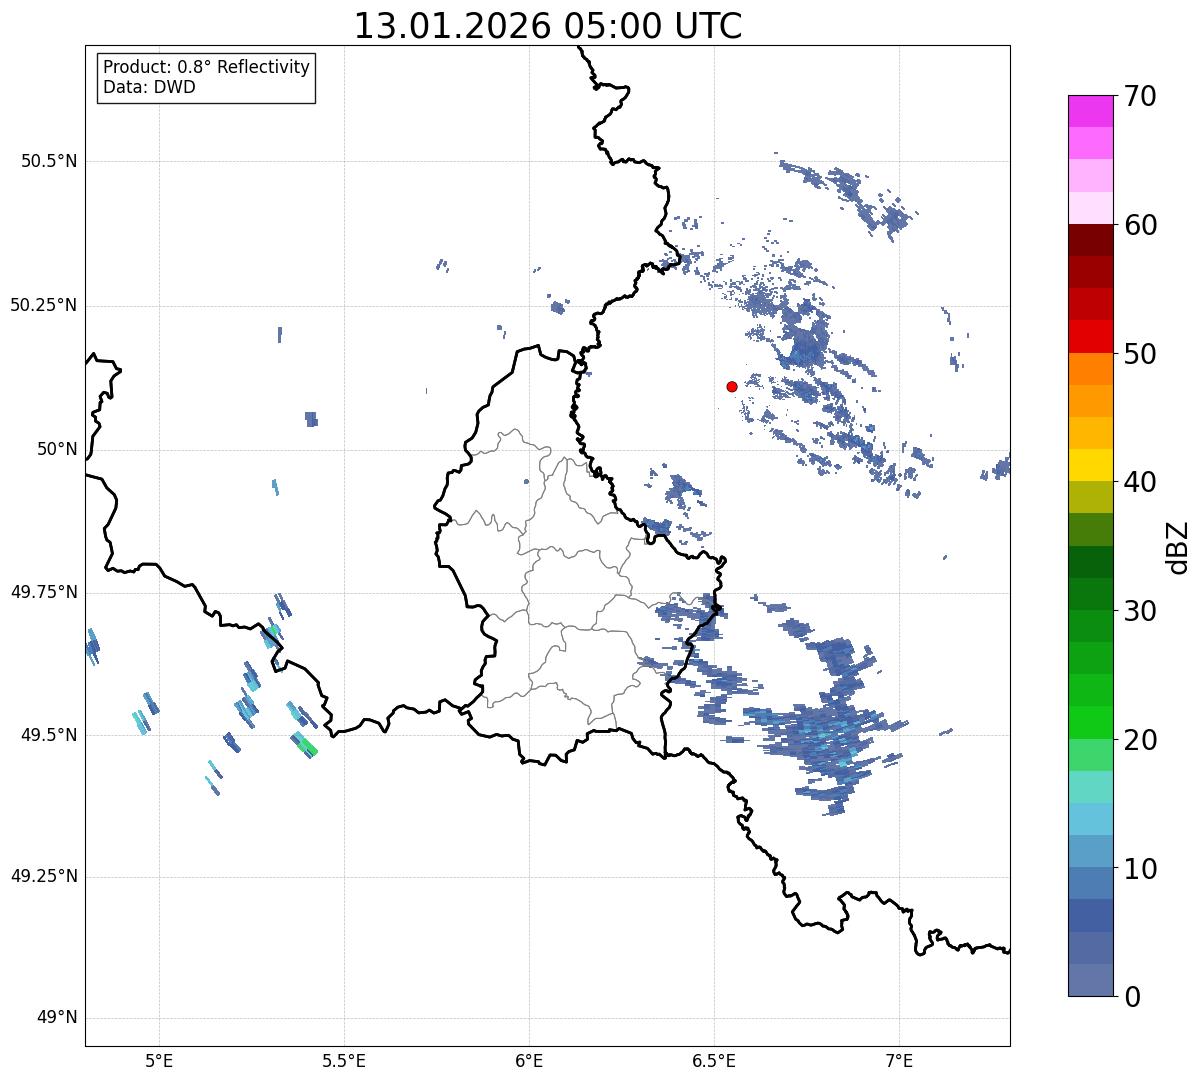The height and width of the screenshot is (1081, 1202).
Task: Click the '50.5°N' latitude label
Action: [x=49, y=161]
